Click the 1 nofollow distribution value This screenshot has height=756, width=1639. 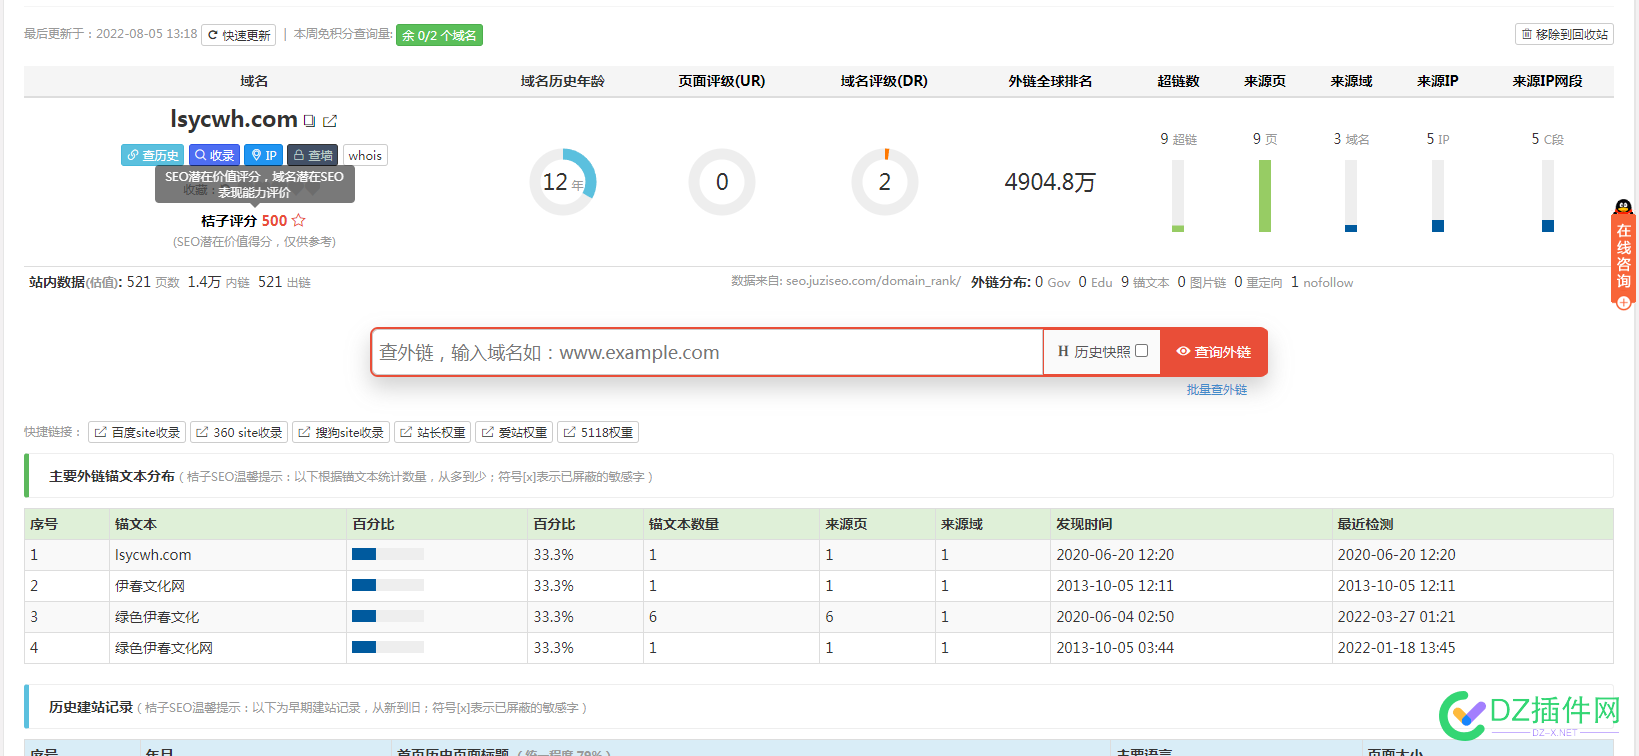[x=1322, y=282]
